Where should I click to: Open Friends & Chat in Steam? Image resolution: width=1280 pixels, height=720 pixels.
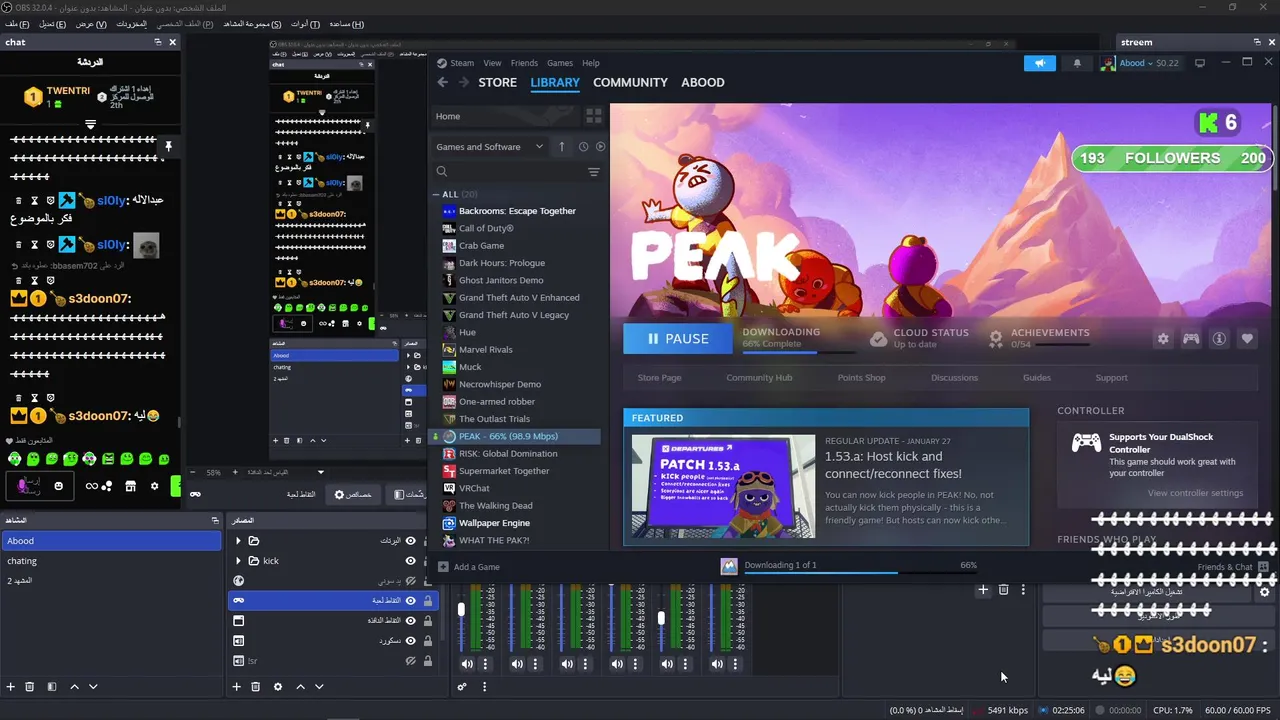click(x=1234, y=567)
